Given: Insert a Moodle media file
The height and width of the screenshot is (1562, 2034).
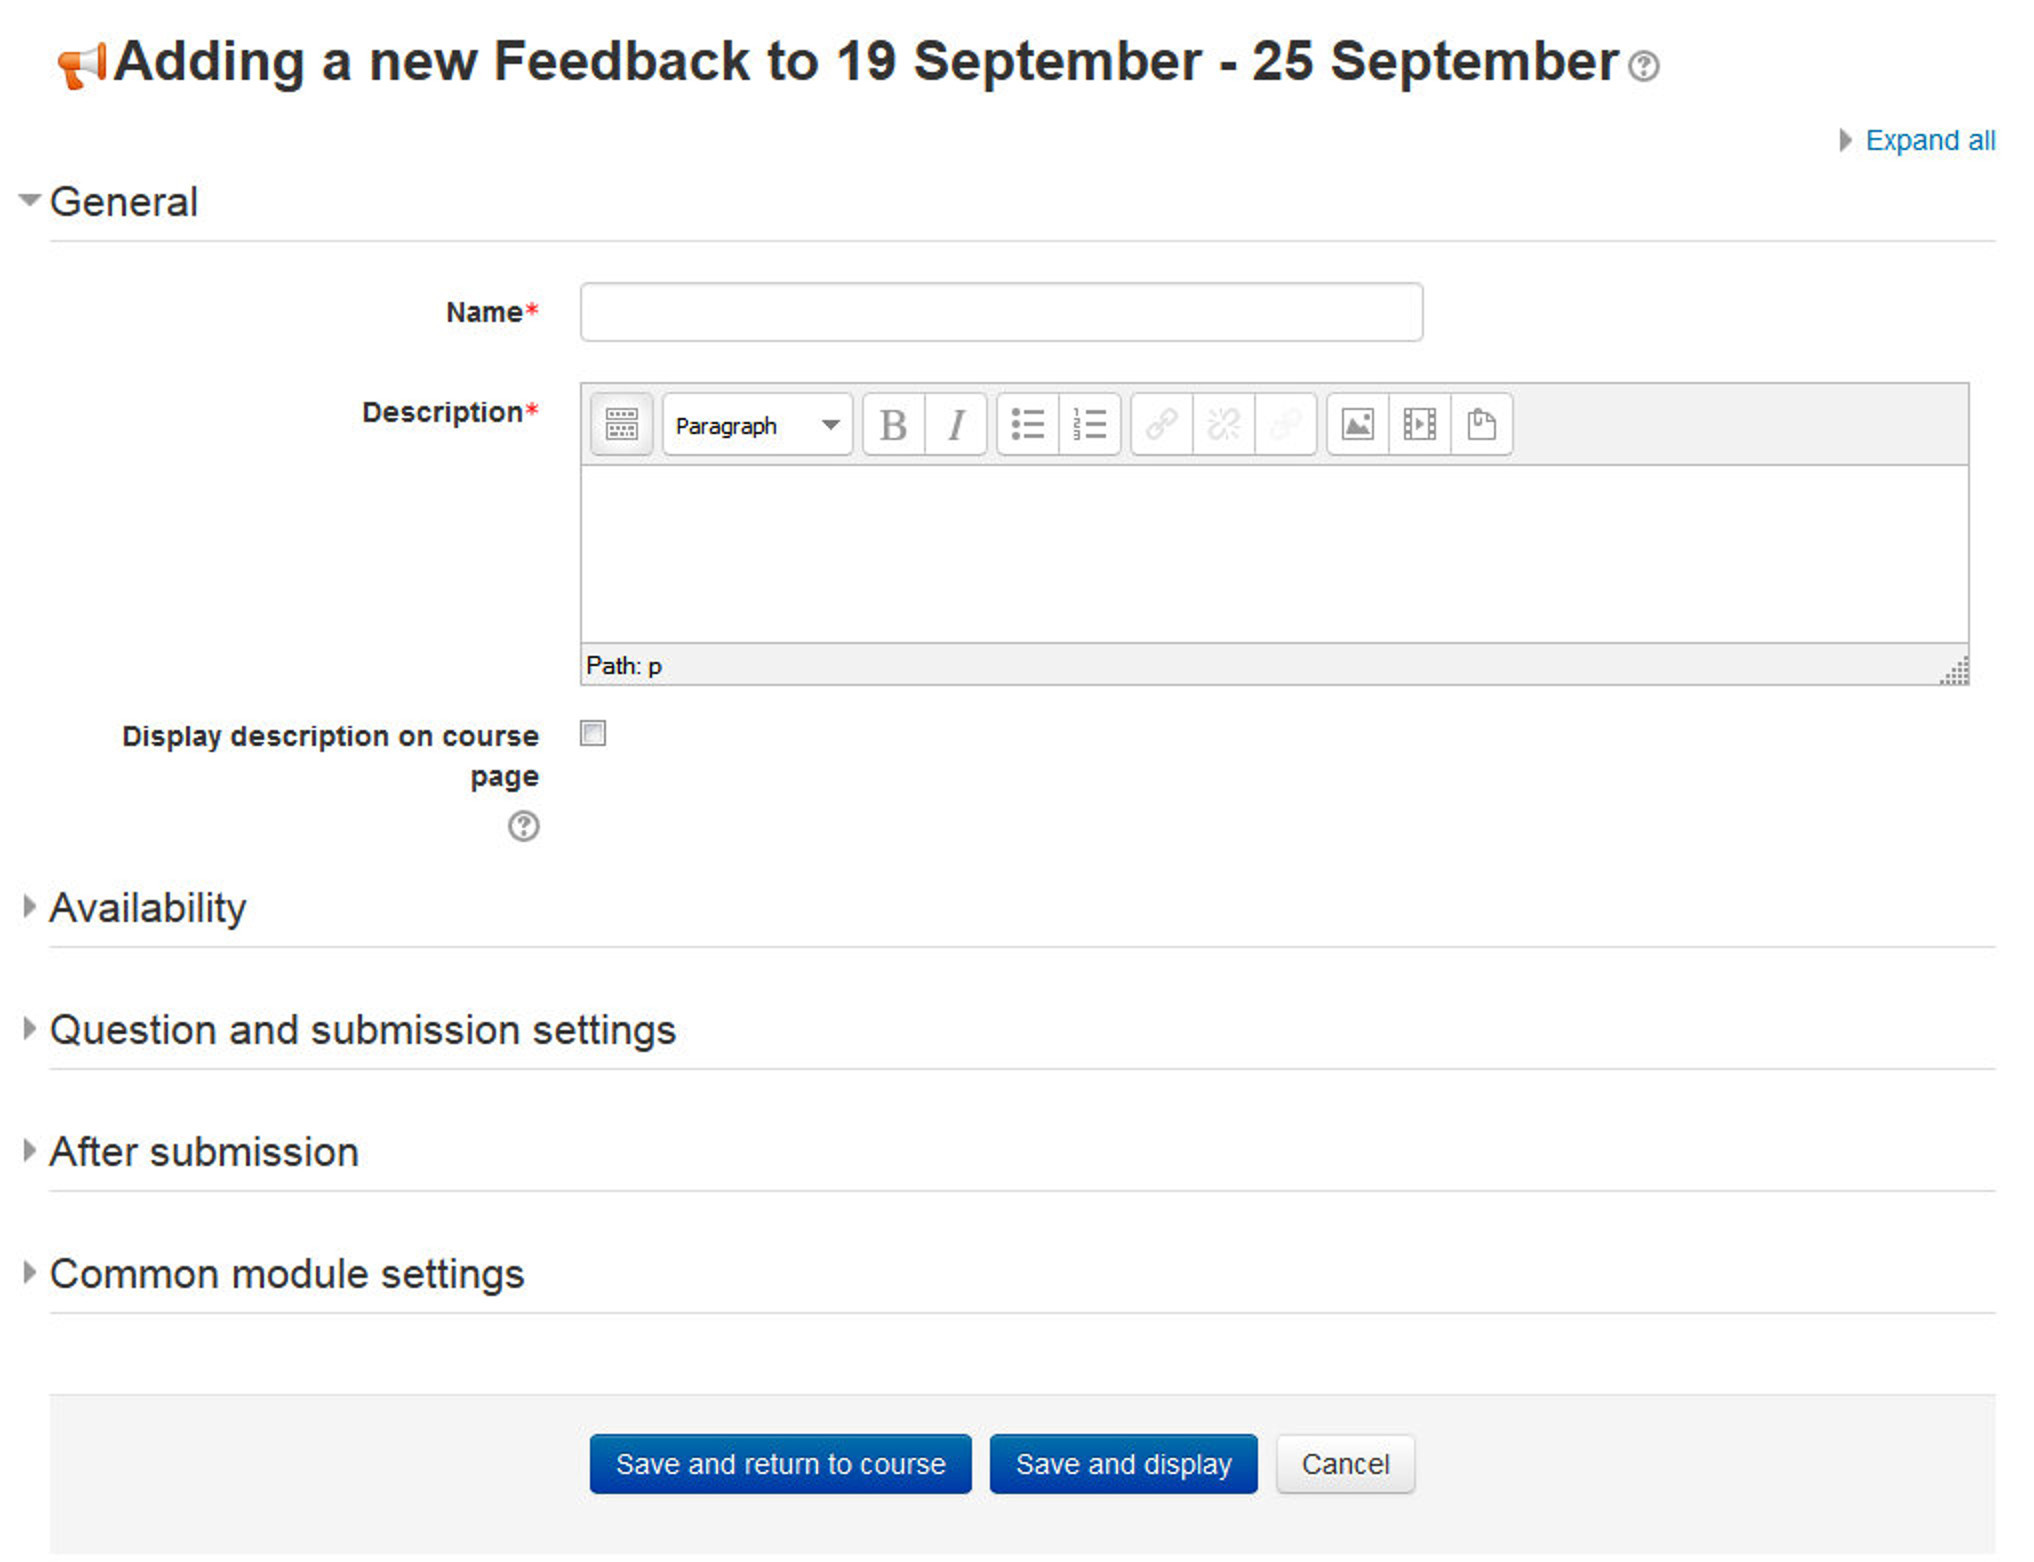Looking at the screenshot, I should tap(1419, 425).
